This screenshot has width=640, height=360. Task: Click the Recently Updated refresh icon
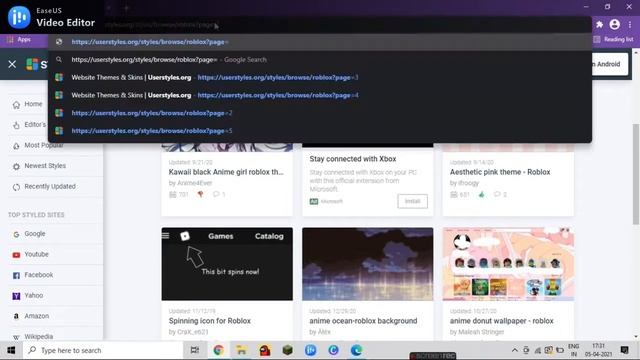point(16,187)
